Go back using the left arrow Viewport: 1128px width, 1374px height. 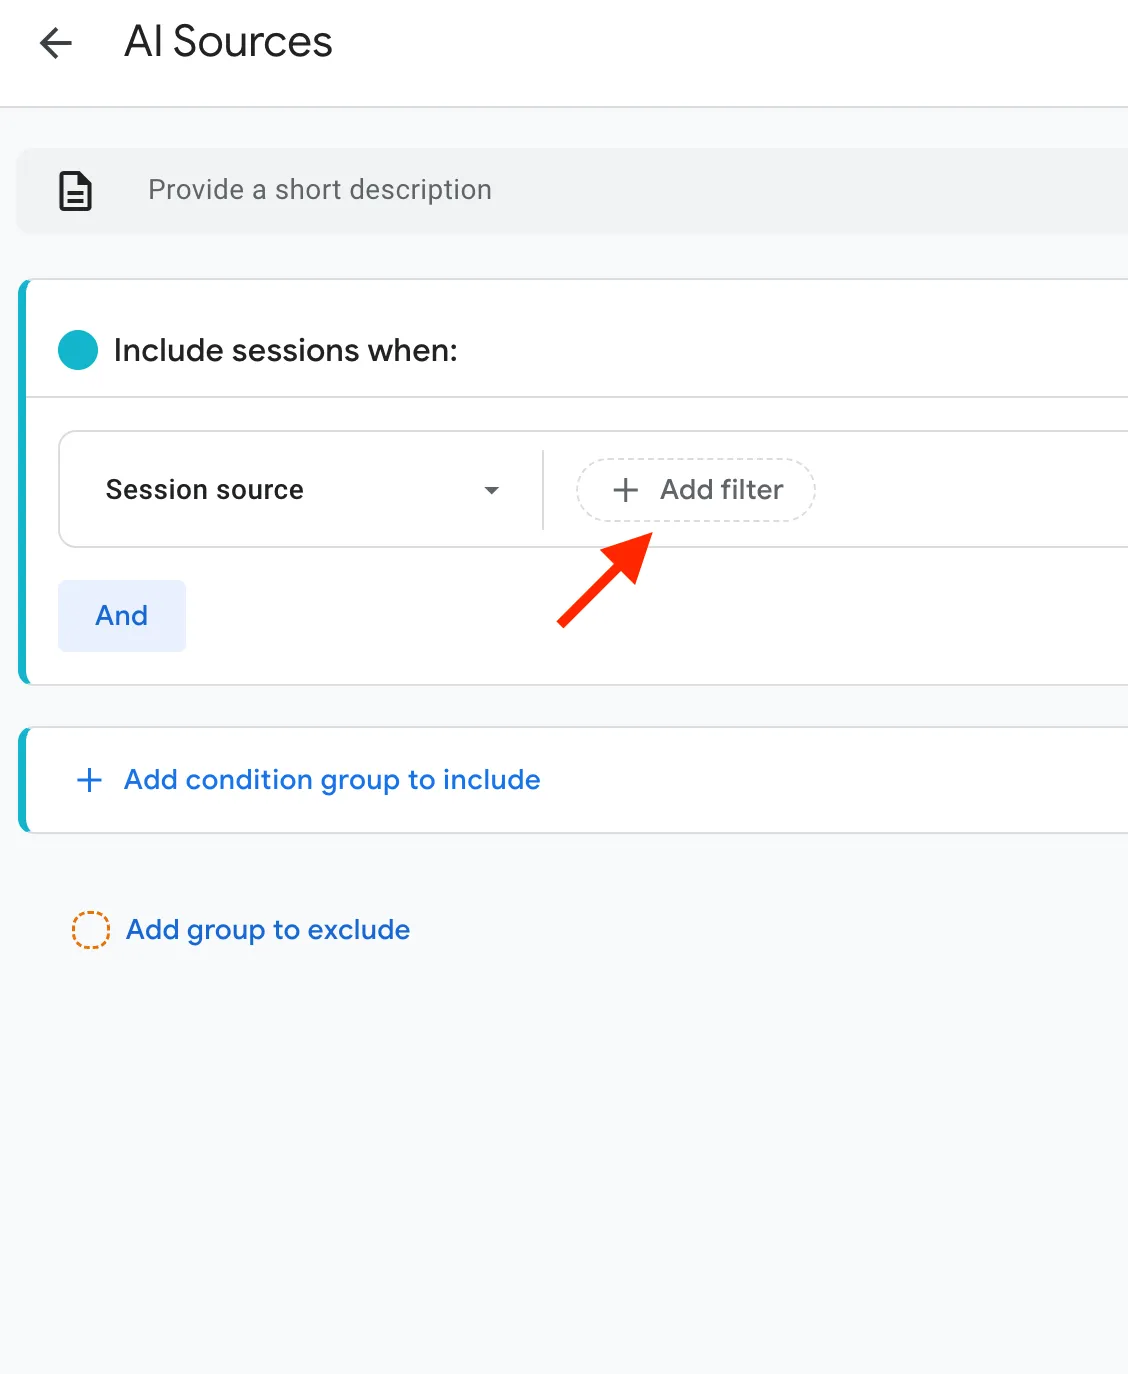56,43
